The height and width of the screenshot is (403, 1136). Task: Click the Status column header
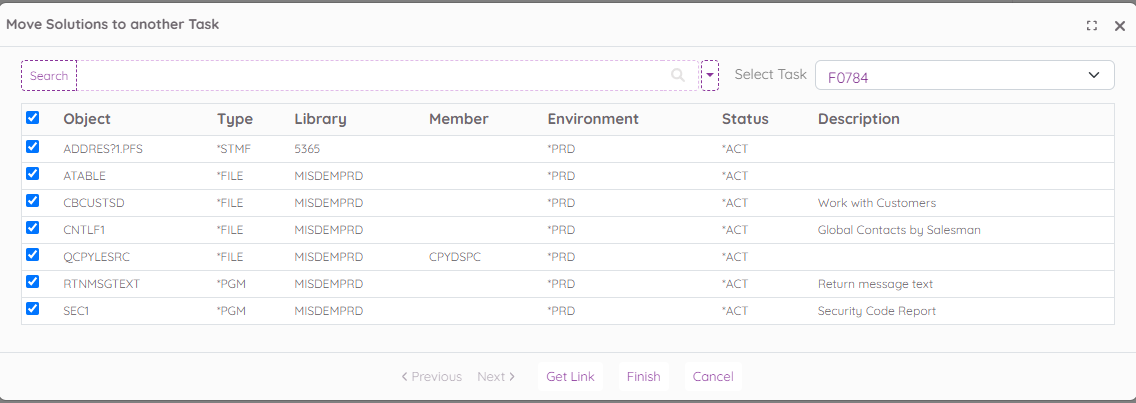(745, 119)
